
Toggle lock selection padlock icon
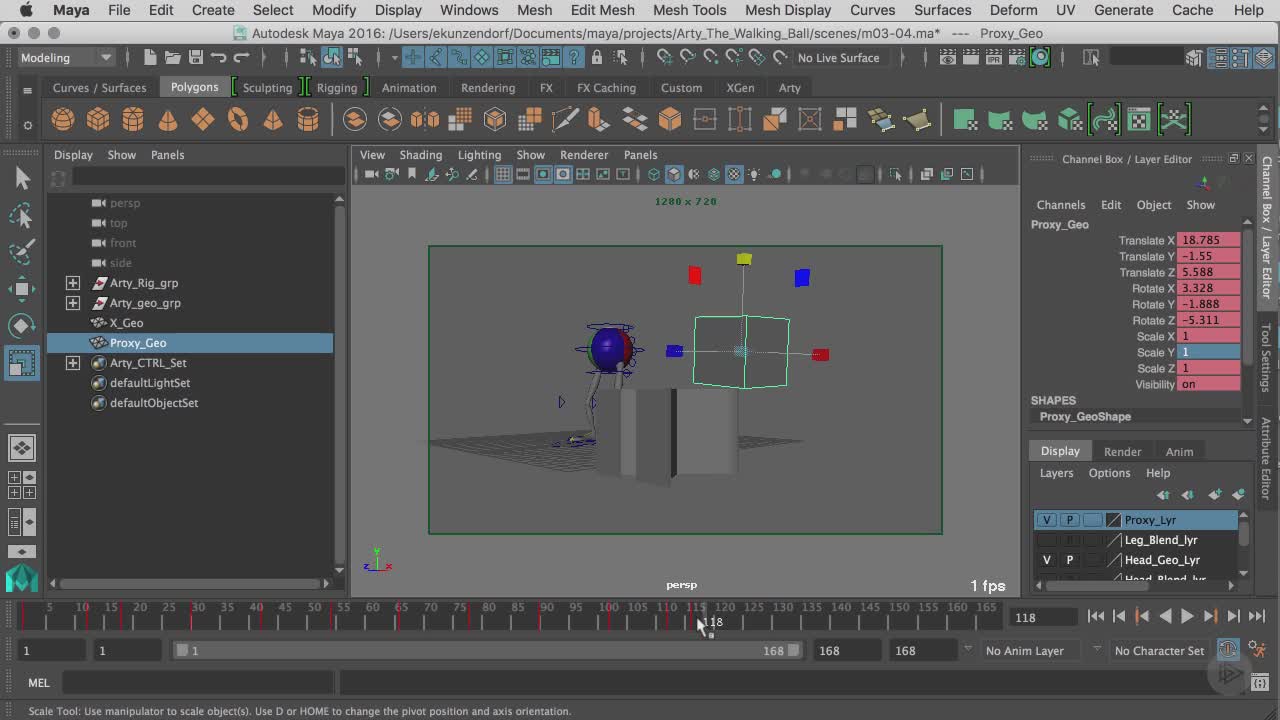(597, 58)
